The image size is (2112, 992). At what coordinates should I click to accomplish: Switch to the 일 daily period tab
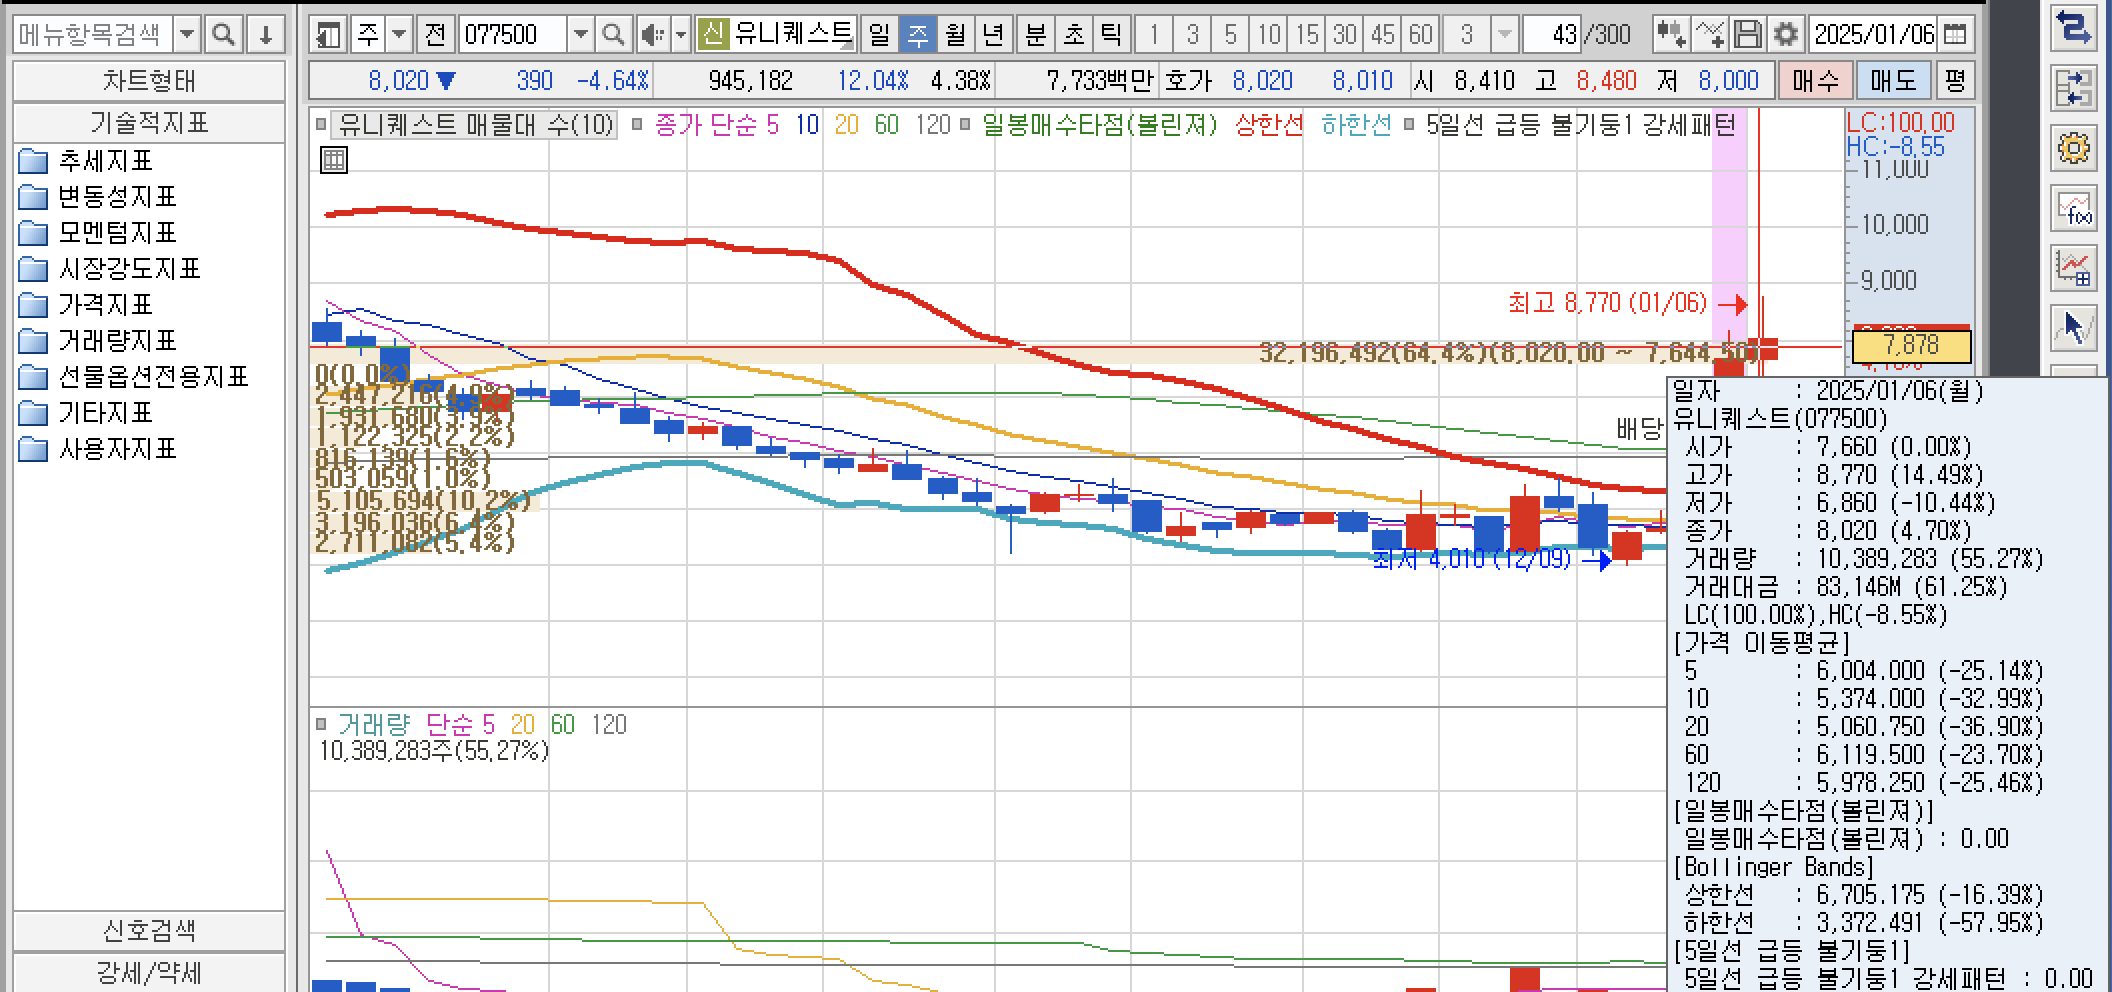[879, 35]
